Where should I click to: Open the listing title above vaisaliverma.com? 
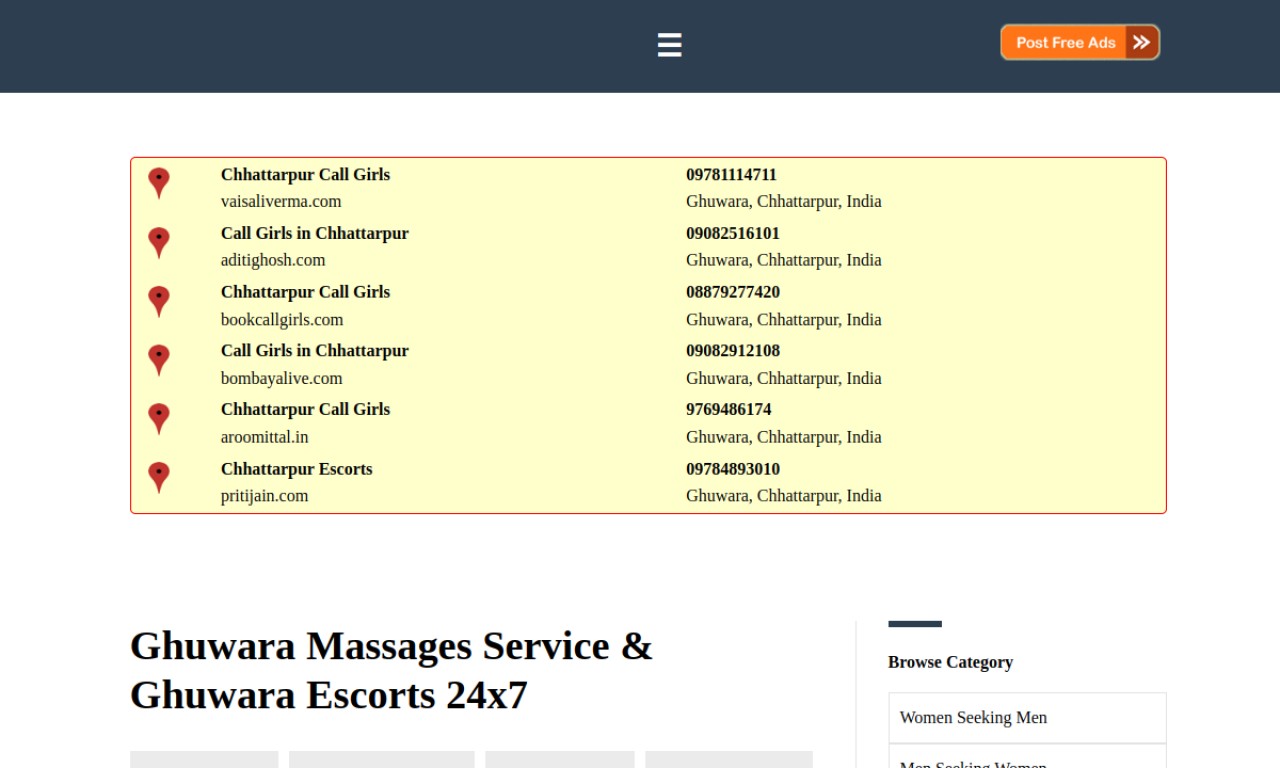click(305, 174)
